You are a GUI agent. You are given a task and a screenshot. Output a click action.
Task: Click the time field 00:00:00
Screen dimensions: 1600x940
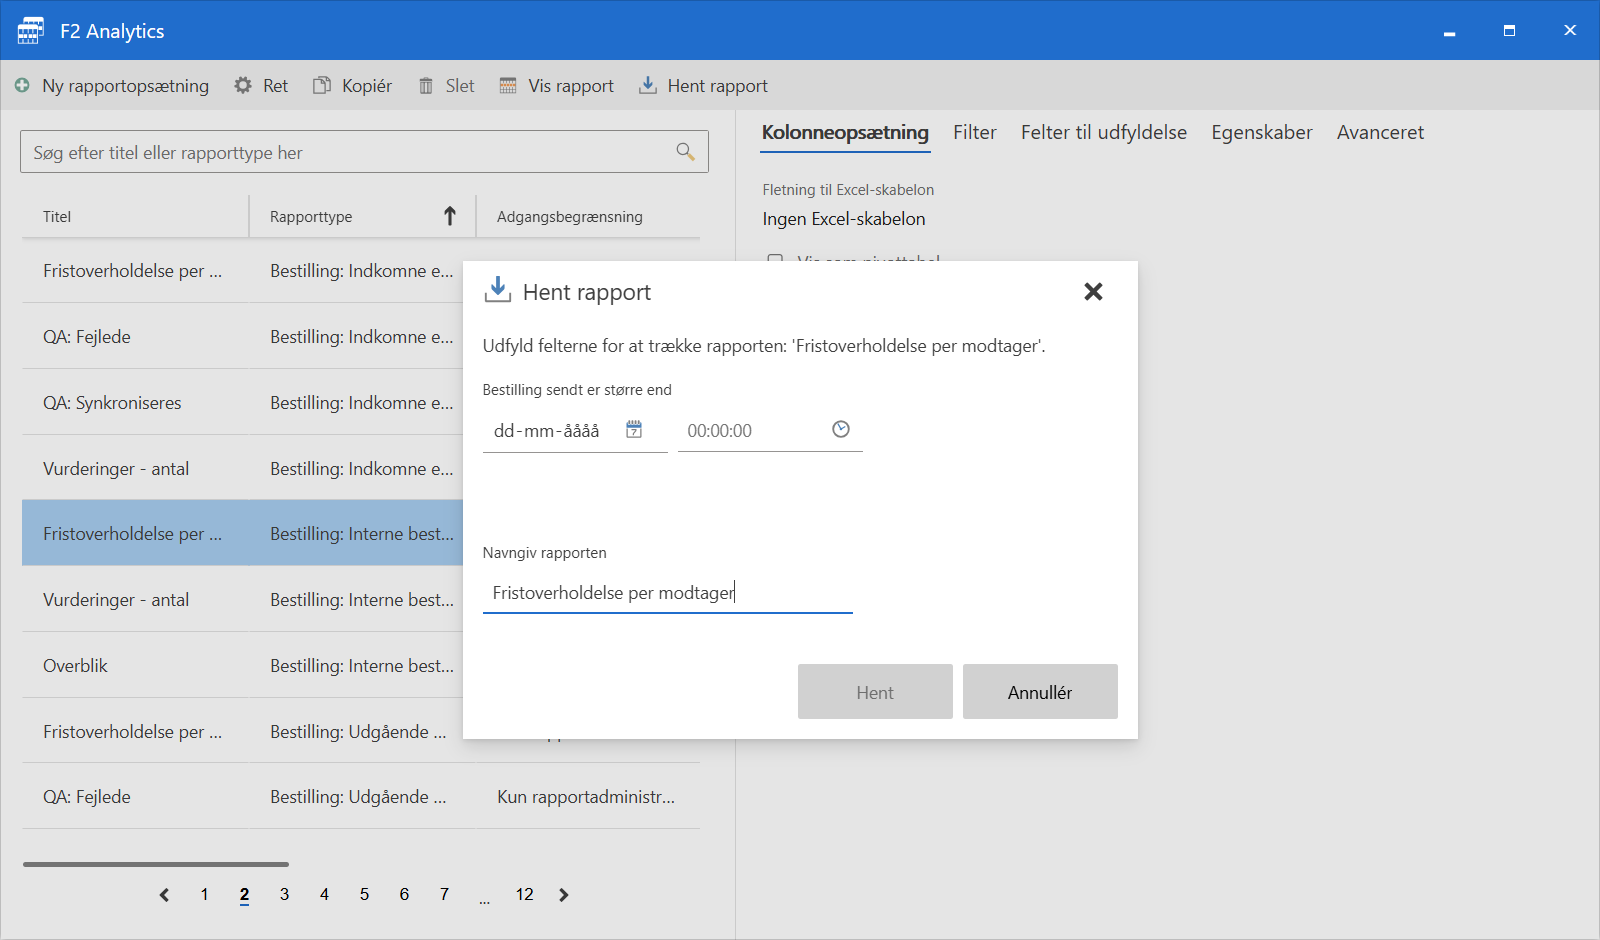point(770,431)
